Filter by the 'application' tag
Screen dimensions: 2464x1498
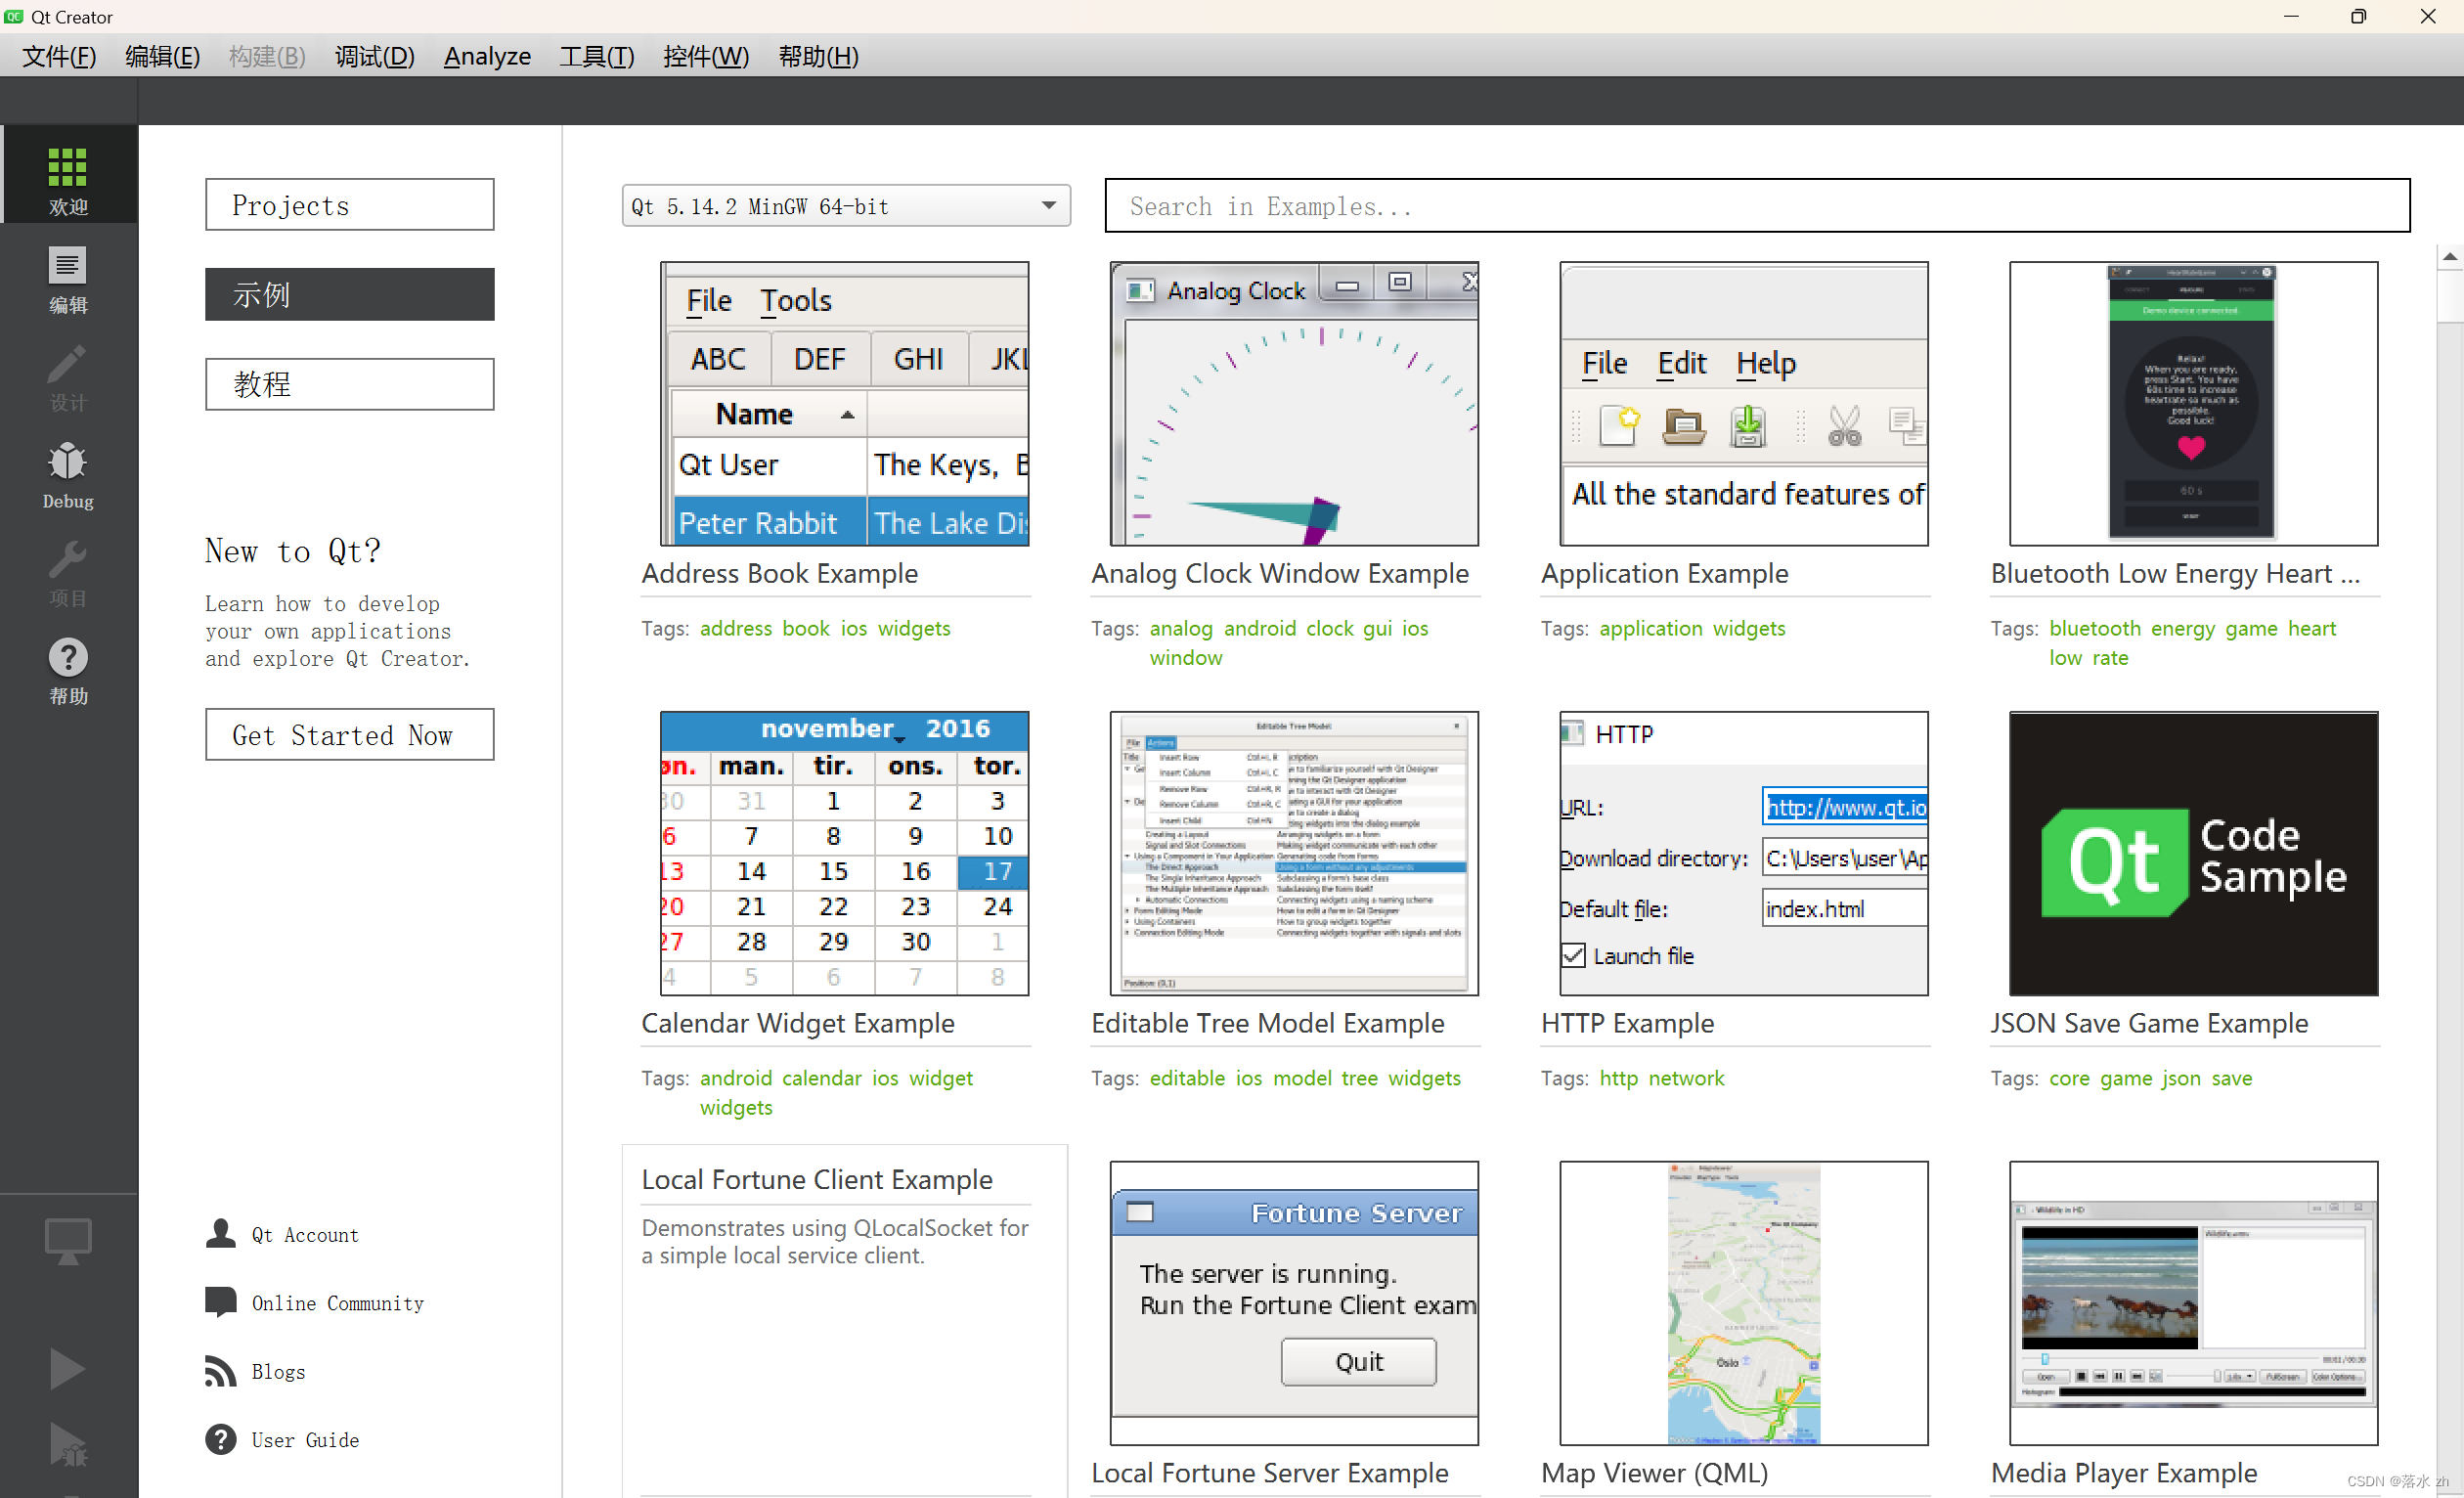pos(1650,628)
